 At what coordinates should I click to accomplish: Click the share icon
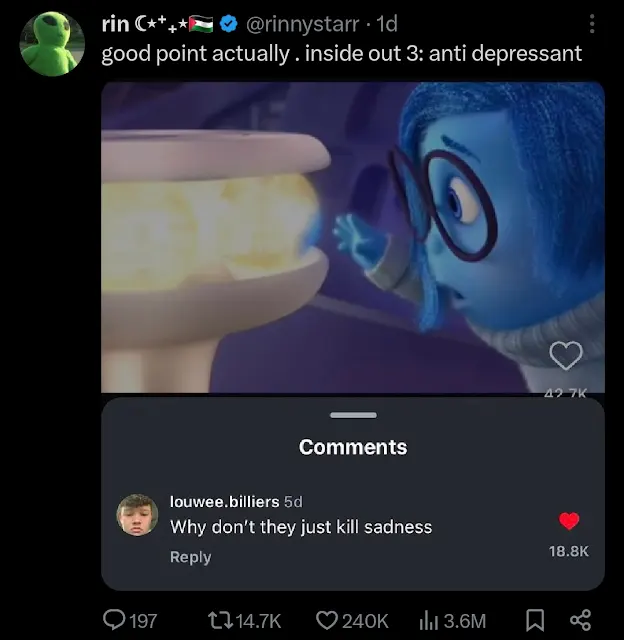tap(579, 620)
